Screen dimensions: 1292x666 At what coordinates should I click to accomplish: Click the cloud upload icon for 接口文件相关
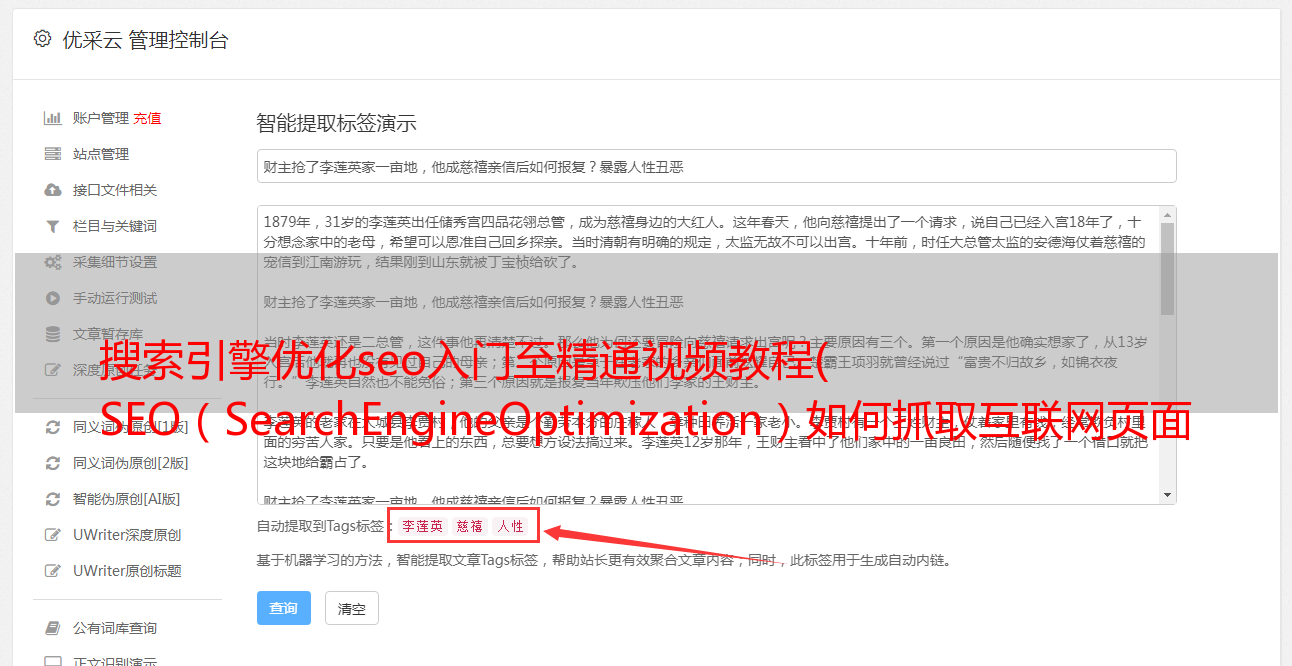53,190
